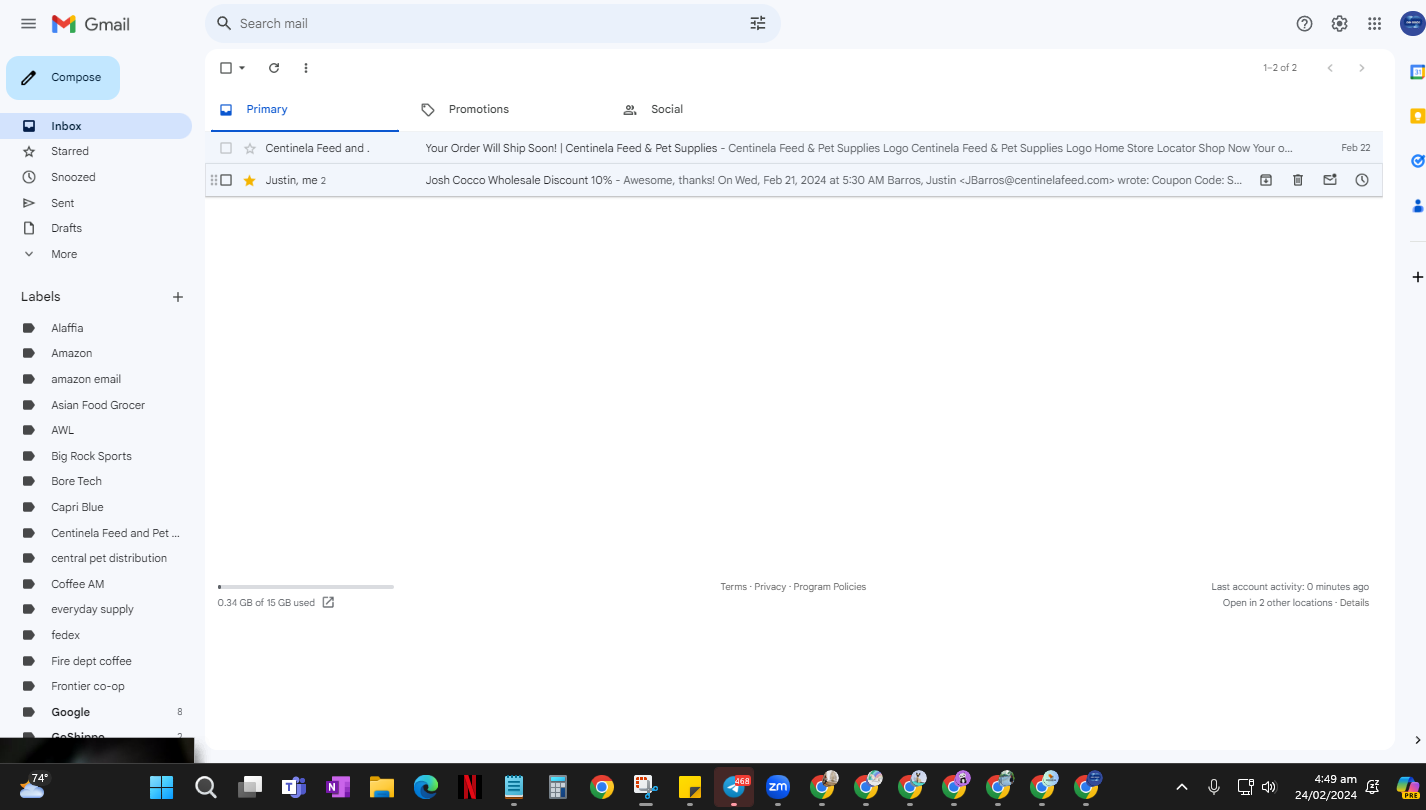Show search options filter icon

758,23
